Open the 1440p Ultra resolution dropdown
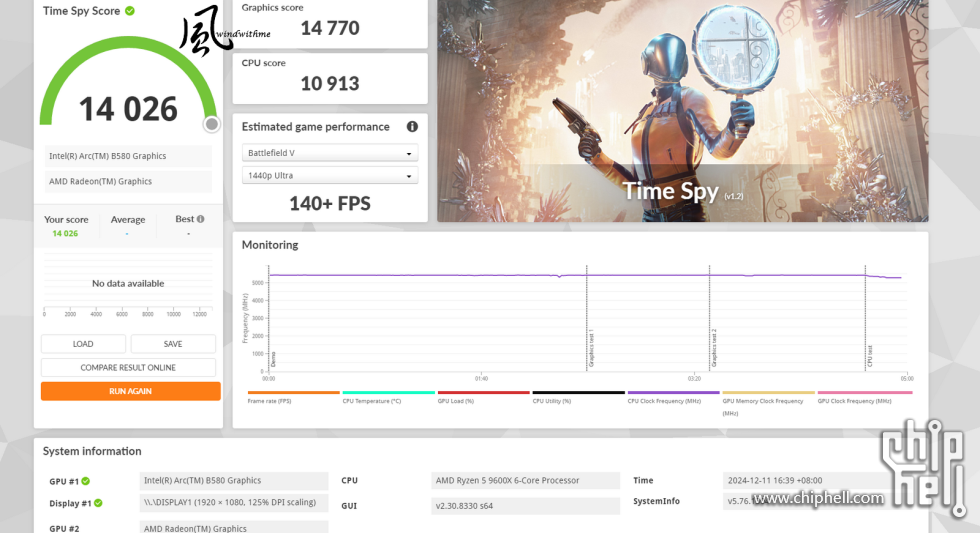 coord(330,176)
